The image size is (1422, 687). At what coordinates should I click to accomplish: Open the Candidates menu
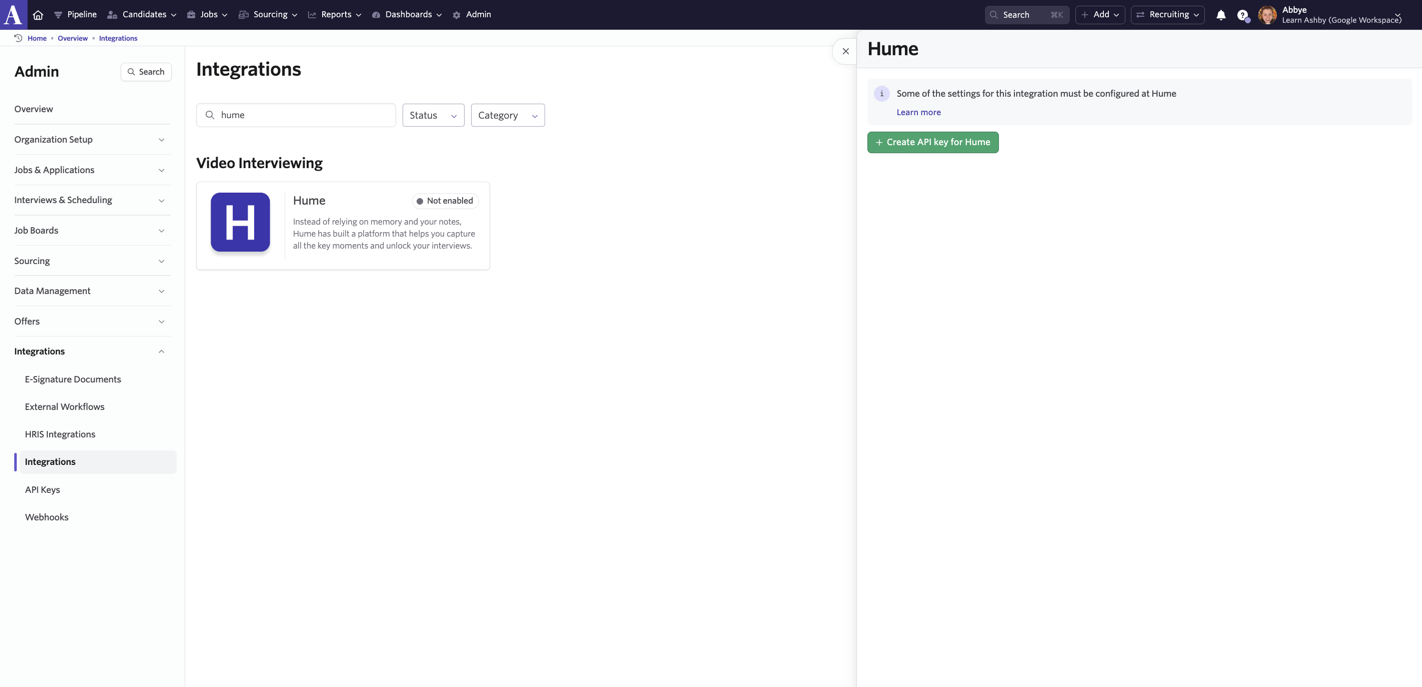coord(142,15)
